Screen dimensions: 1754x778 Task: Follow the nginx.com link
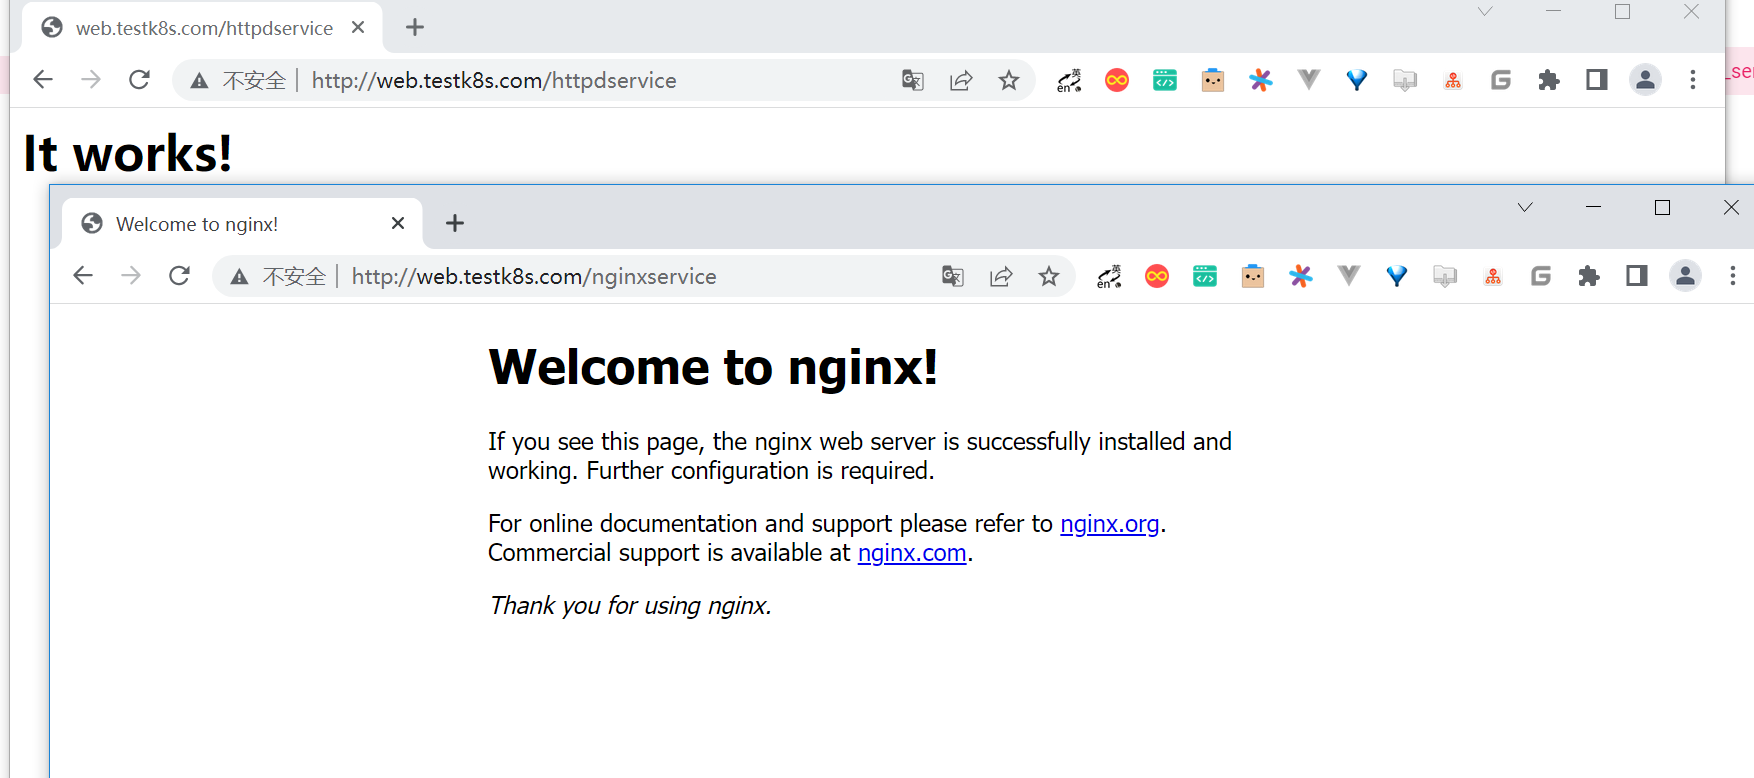tap(912, 553)
